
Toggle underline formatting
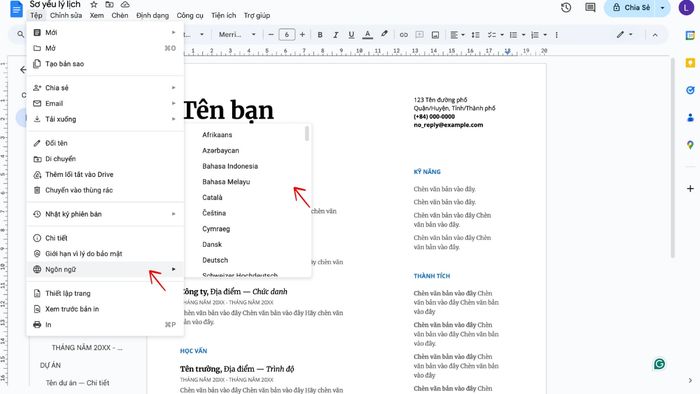tap(351, 34)
